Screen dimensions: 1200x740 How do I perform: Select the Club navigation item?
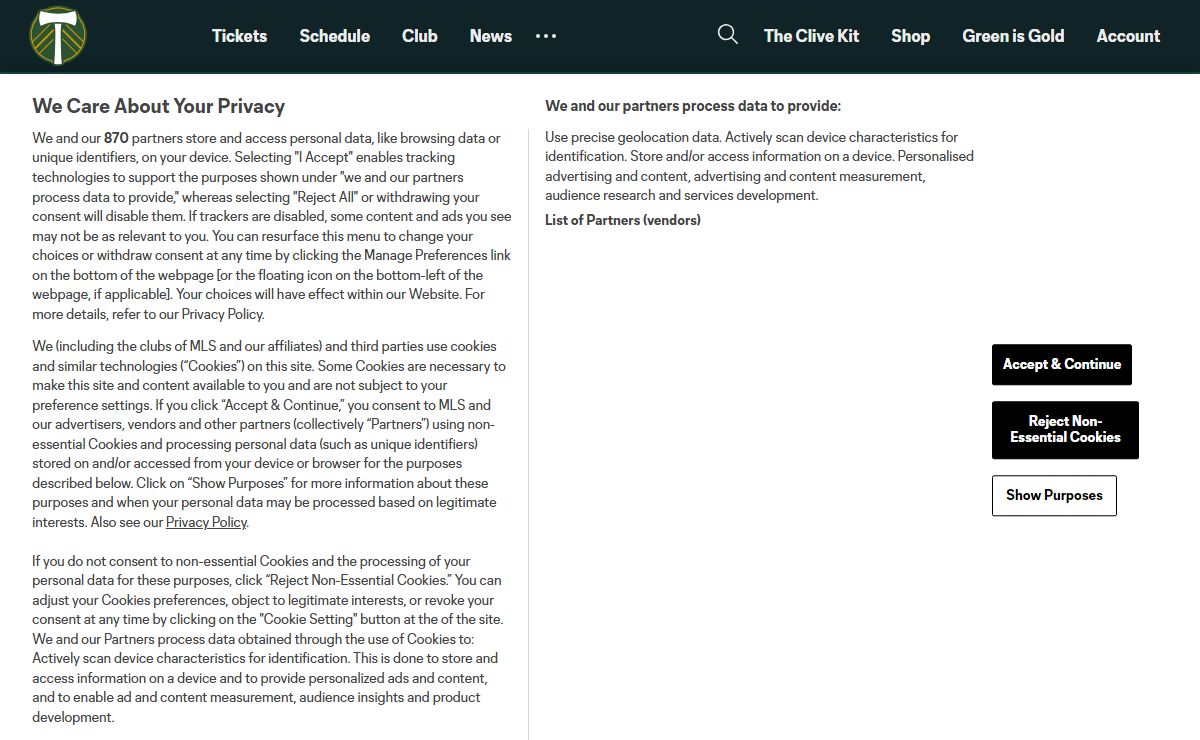pos(420,36)
